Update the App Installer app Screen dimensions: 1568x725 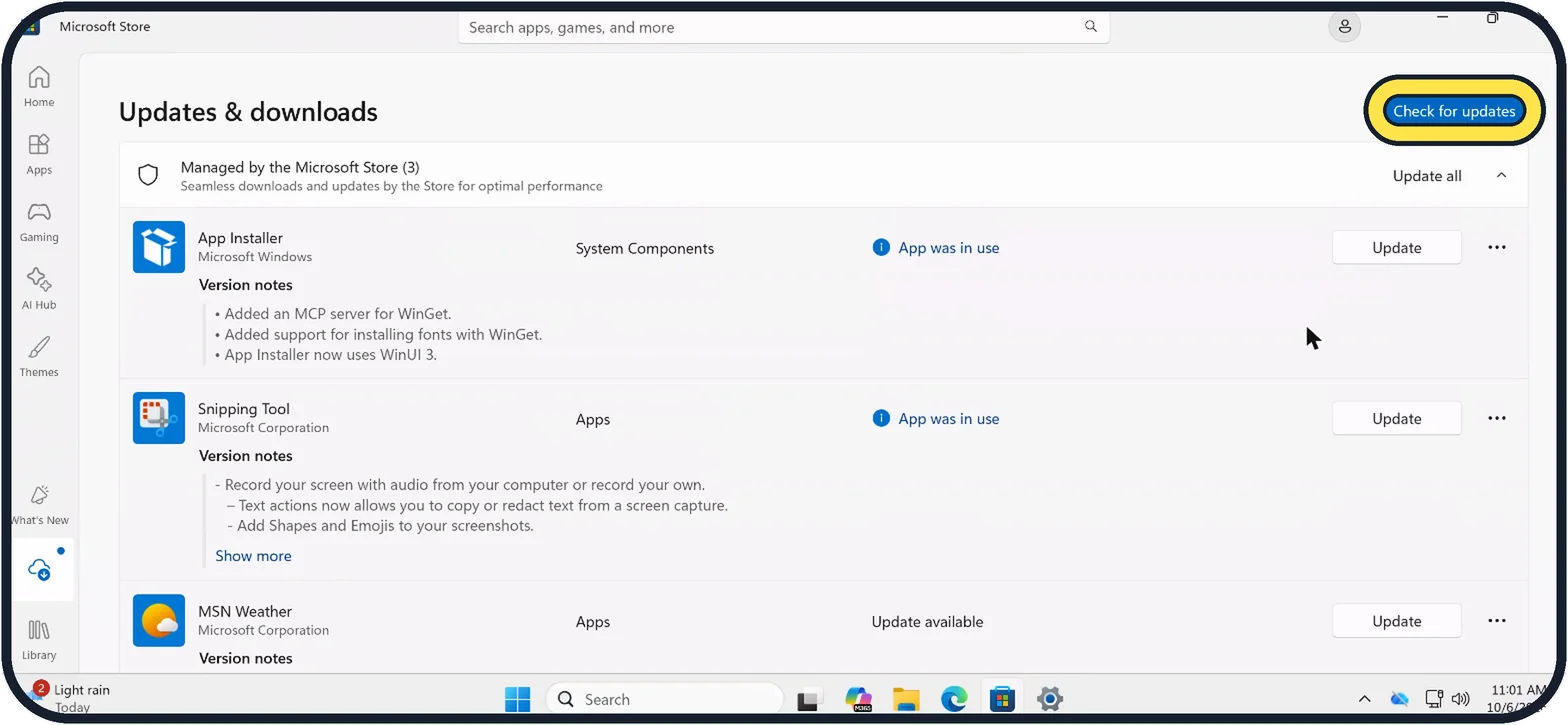pyautogui.click(x=1396, y=248)
